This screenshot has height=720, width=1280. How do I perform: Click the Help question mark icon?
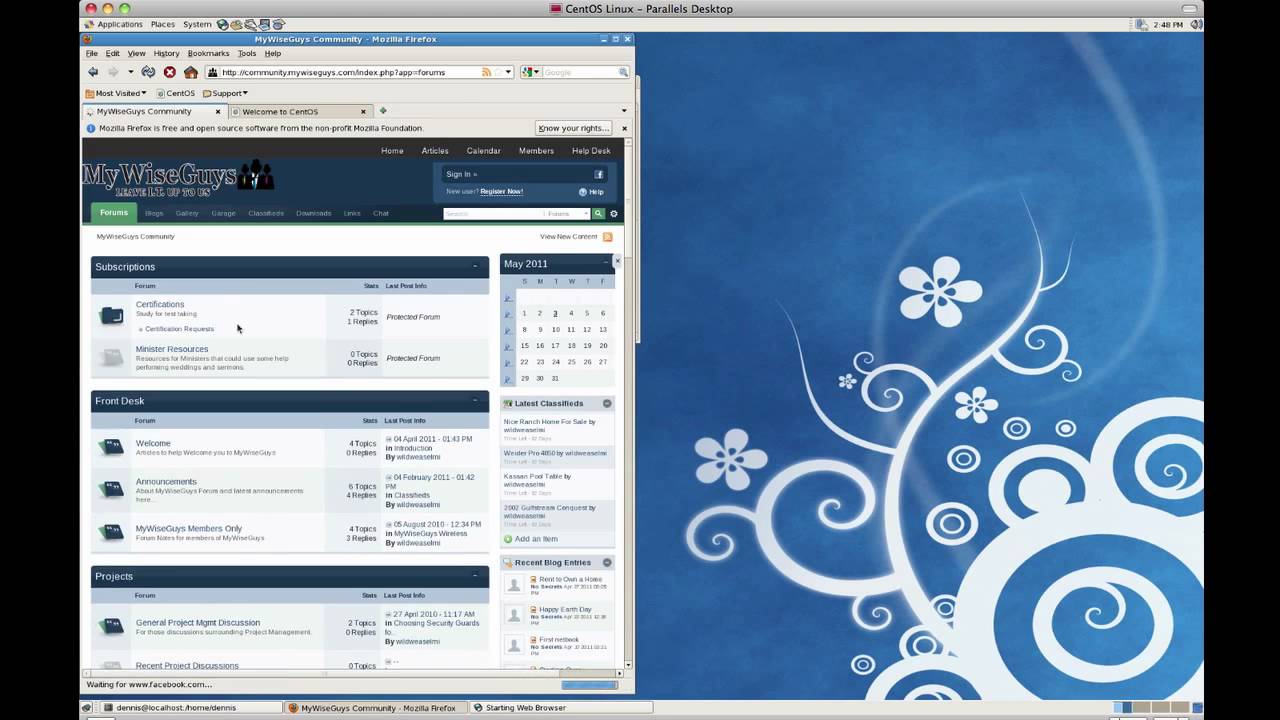583,191
